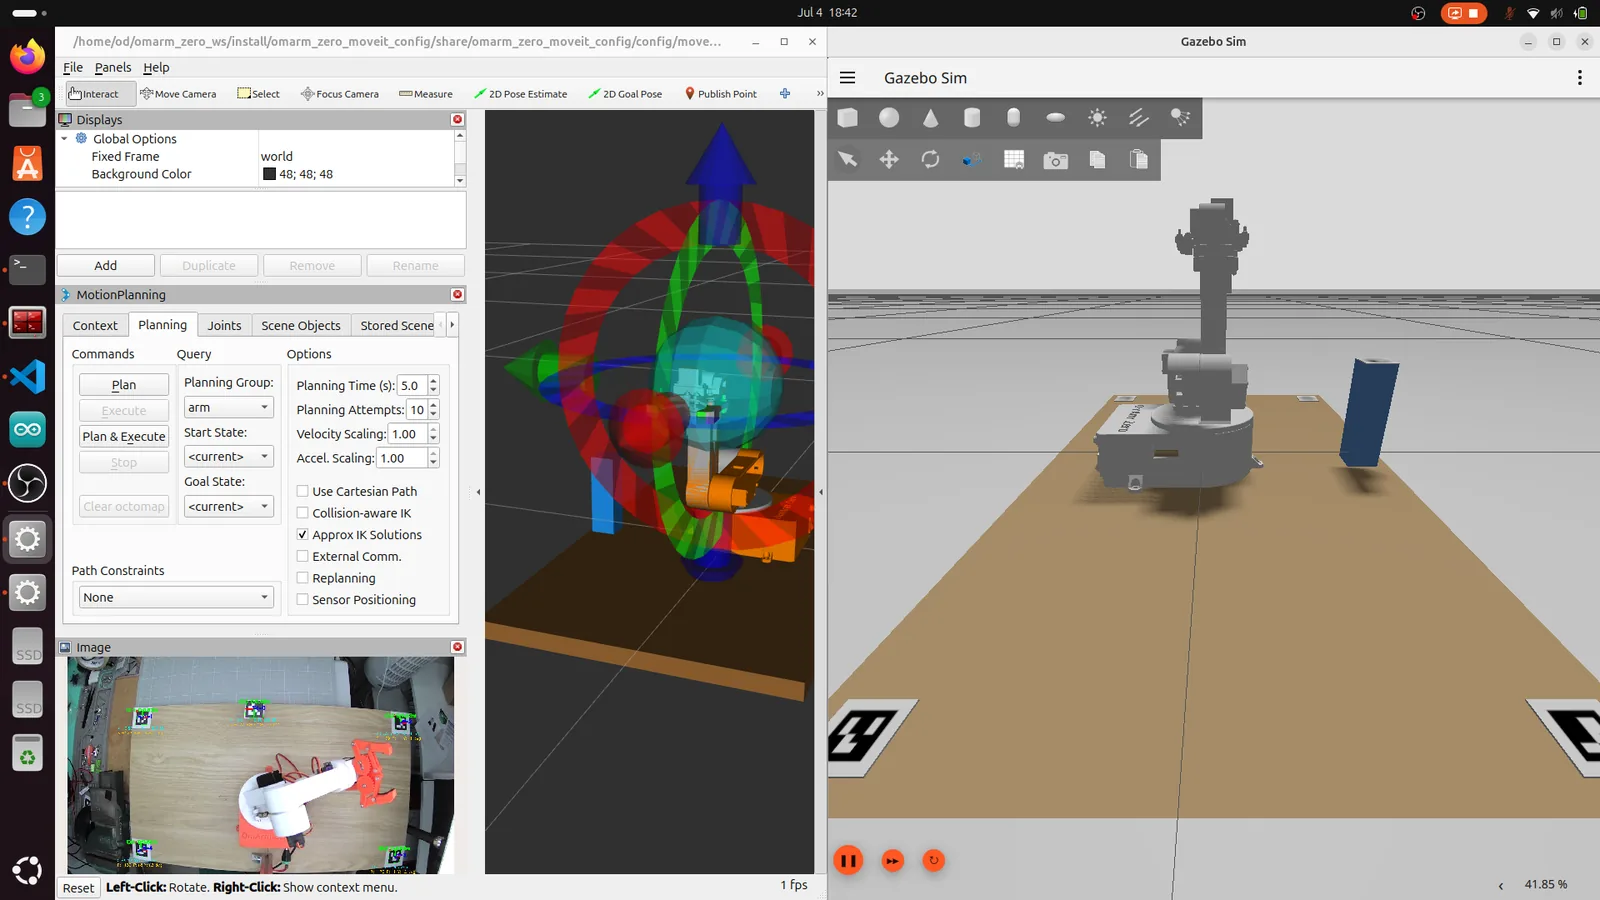This screenshot has width=1600, height=900.
Task: Open Gazebo snap settings grid icon
Action: tap(1014, 160)
